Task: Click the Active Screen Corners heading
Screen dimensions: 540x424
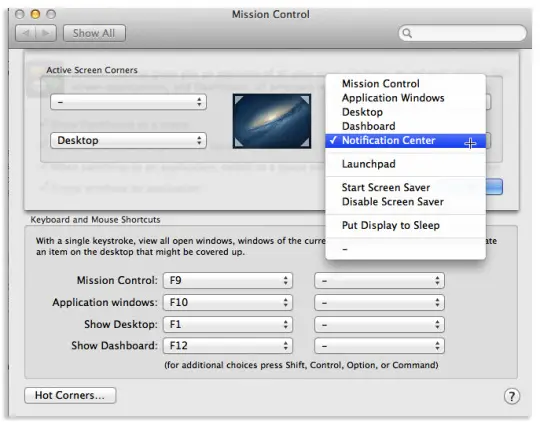Action: (92, 70)
